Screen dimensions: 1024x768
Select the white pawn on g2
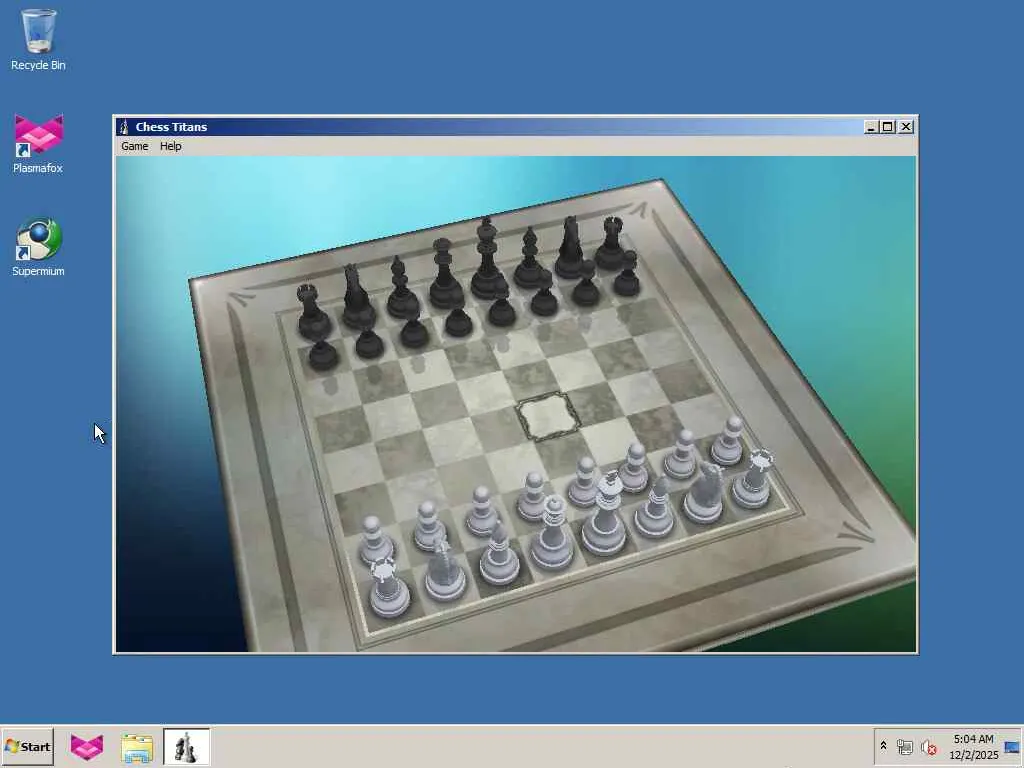coord(681,455)
